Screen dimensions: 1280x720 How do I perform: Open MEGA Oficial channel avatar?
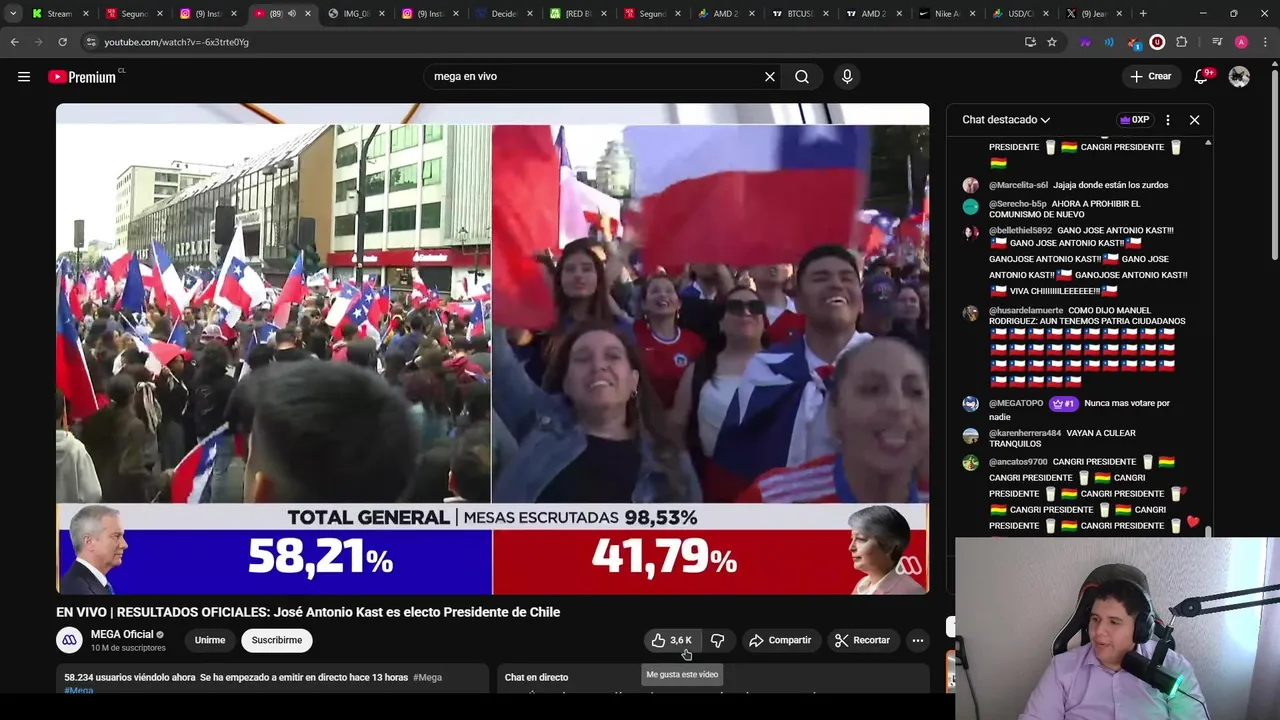tap(69, 640)
